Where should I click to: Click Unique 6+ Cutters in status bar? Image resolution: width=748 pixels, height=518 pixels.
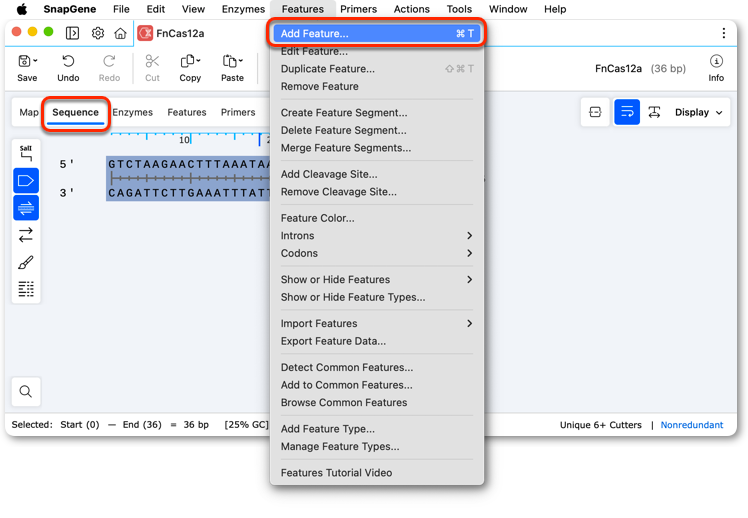click(601, 425)
